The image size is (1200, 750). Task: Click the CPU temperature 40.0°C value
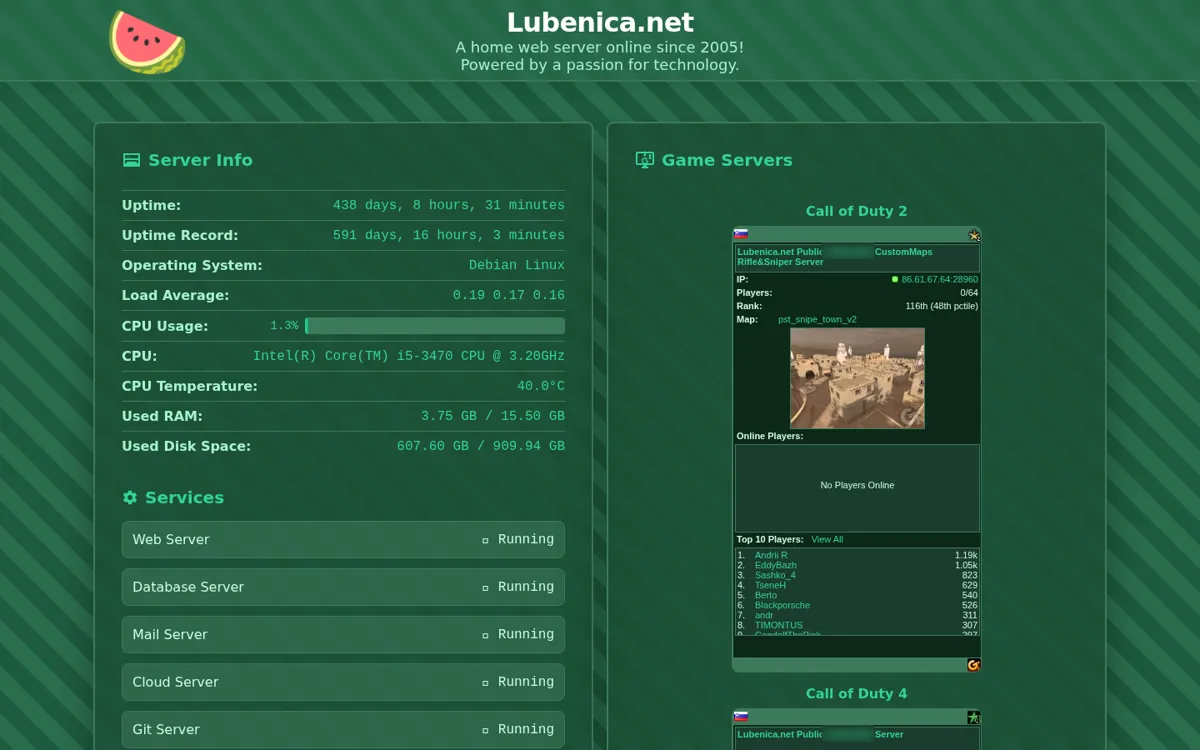541,386
